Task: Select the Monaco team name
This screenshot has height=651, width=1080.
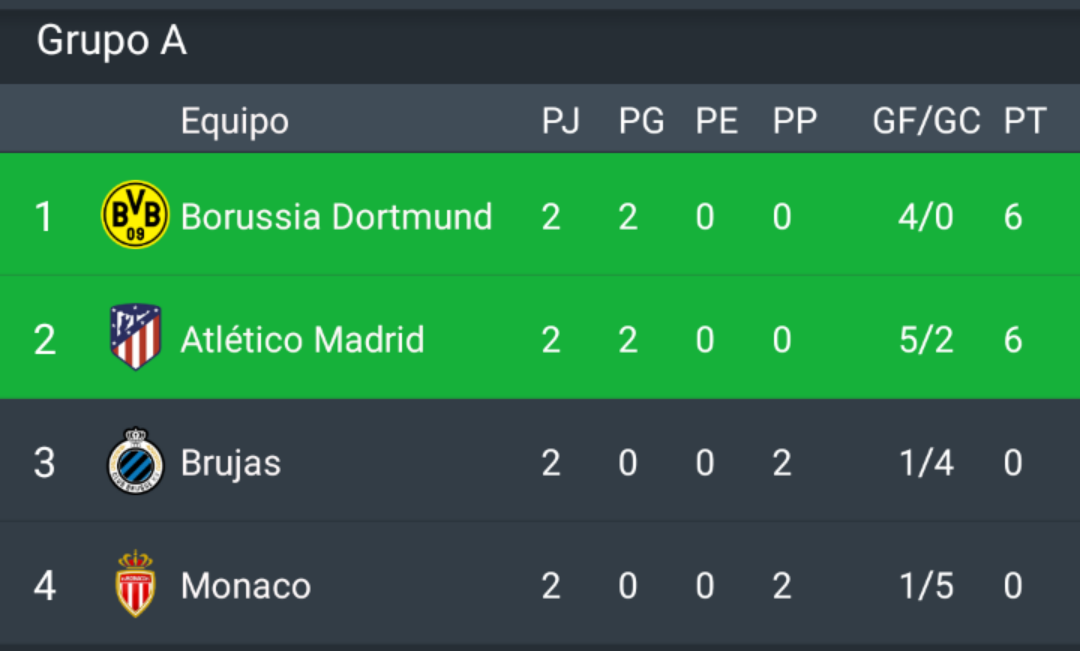Action: point(246,586)
